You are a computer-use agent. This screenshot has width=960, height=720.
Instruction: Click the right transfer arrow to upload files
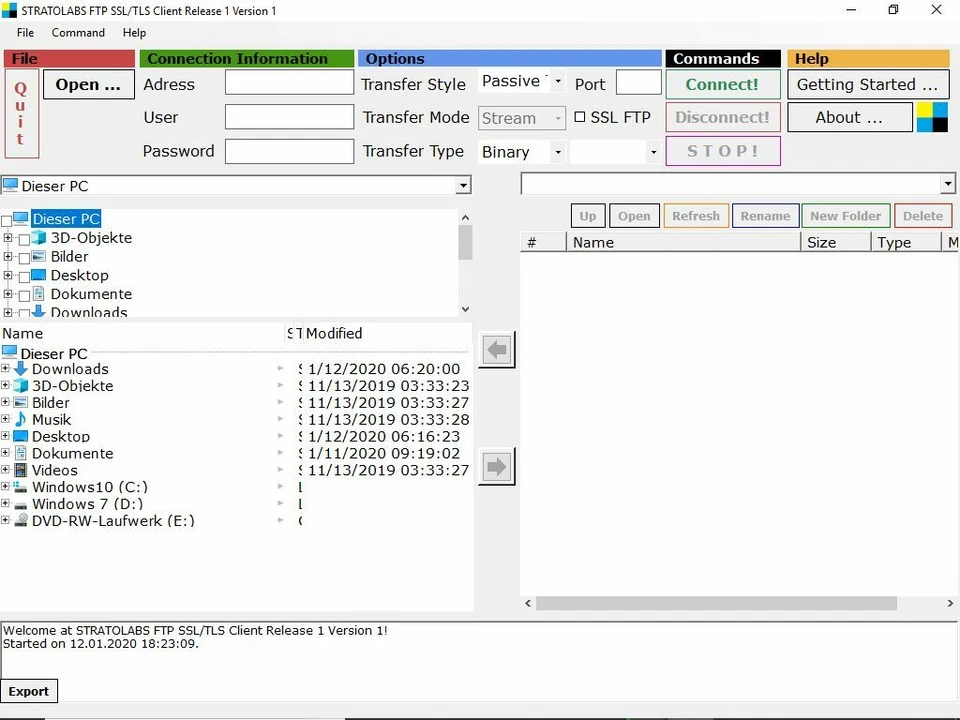(496, 465)
